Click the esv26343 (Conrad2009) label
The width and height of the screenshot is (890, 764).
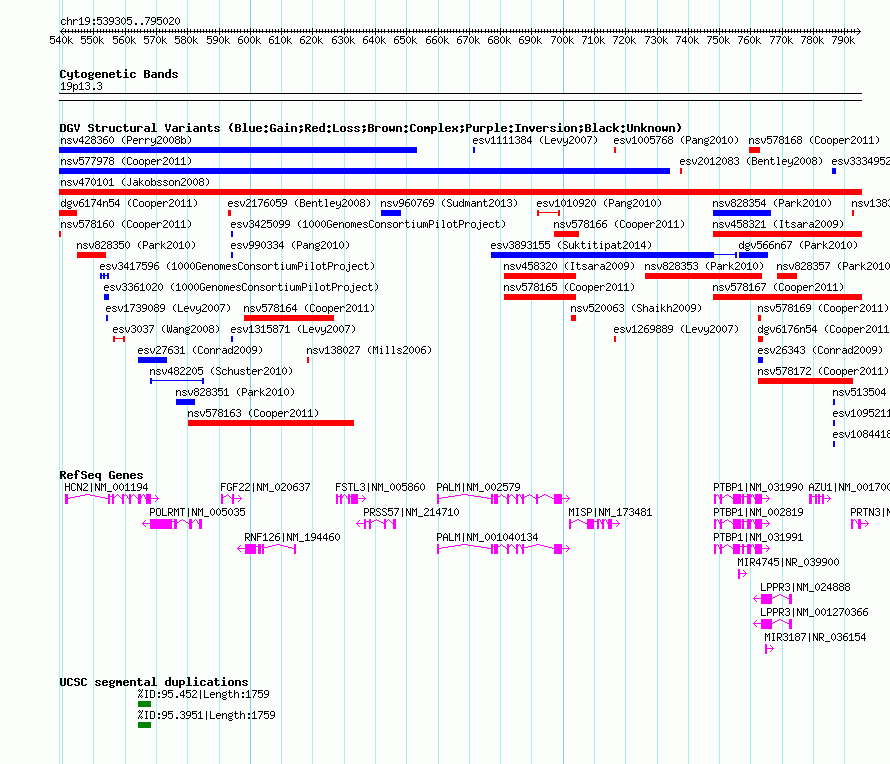point(820,350)
